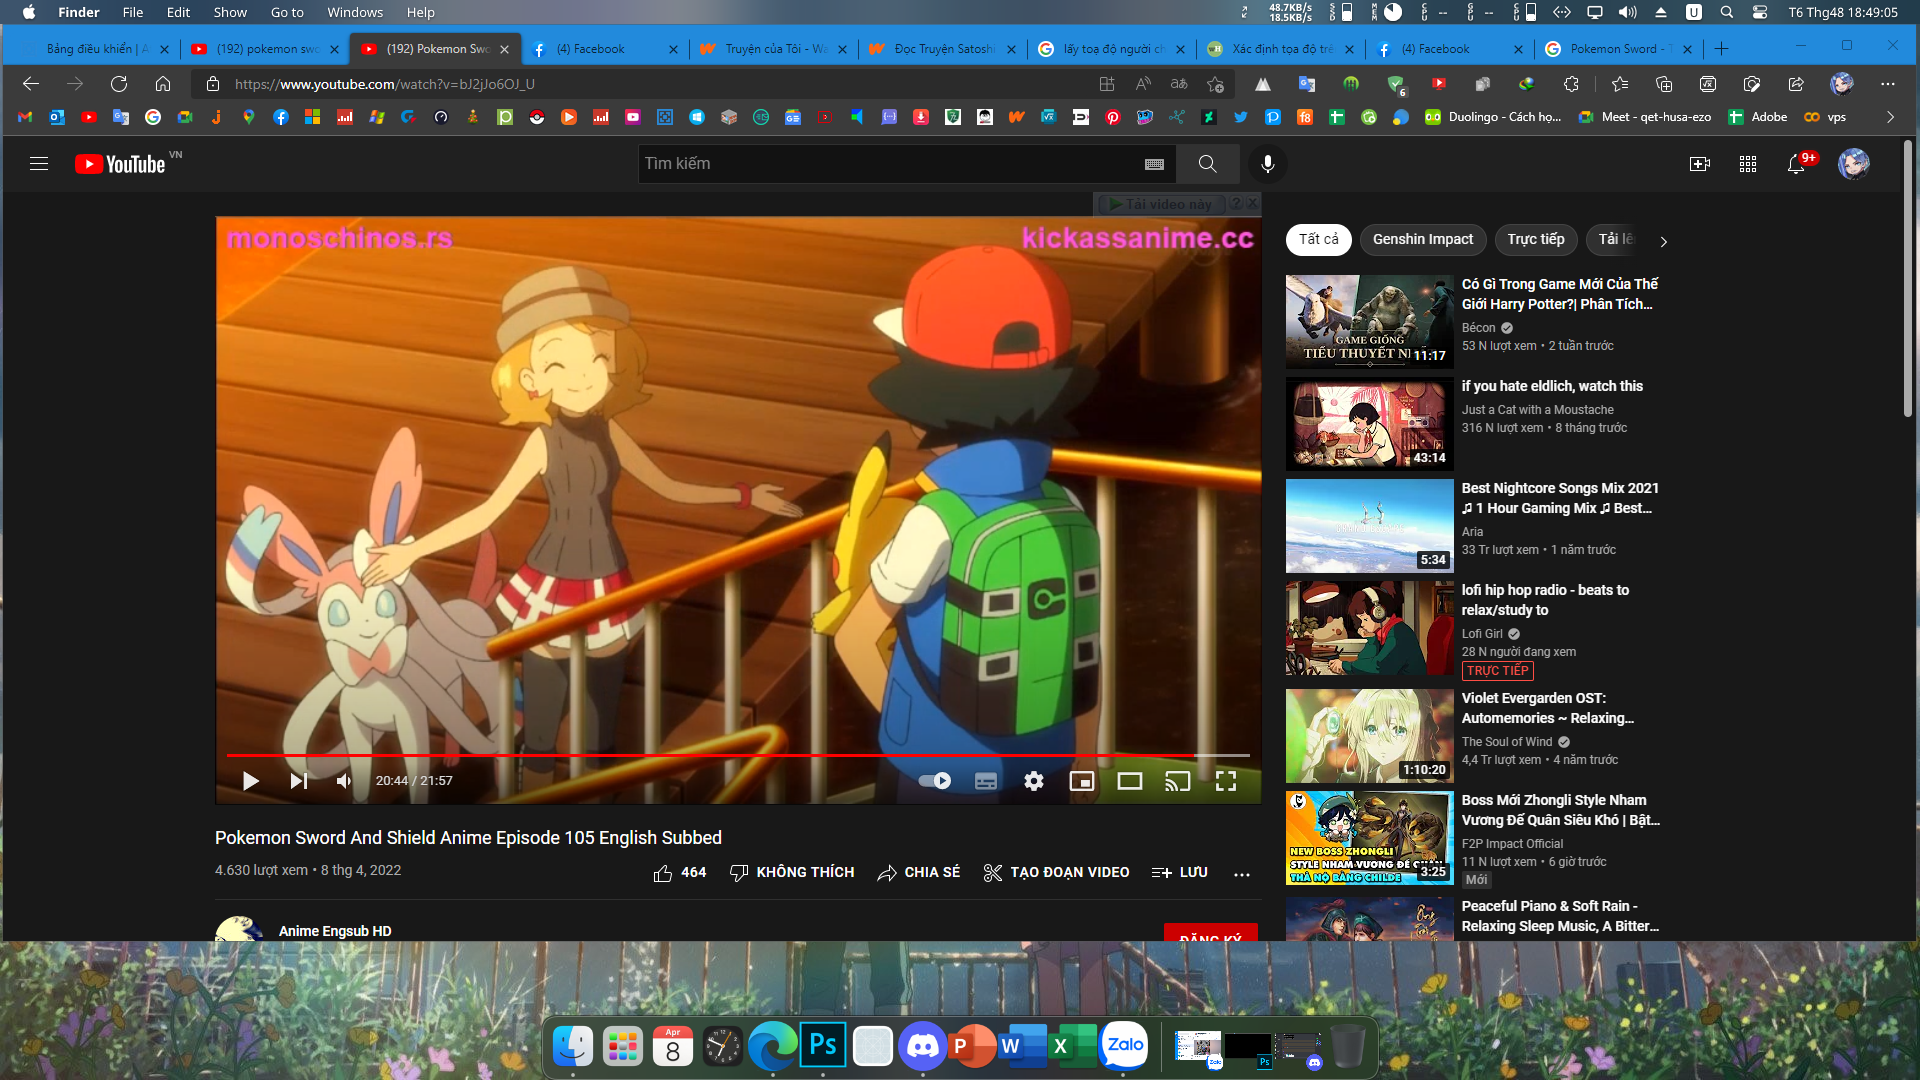Open the YouTube hamburger guide menu
Screen dimensions: 1920x1080
click(39, 164)
